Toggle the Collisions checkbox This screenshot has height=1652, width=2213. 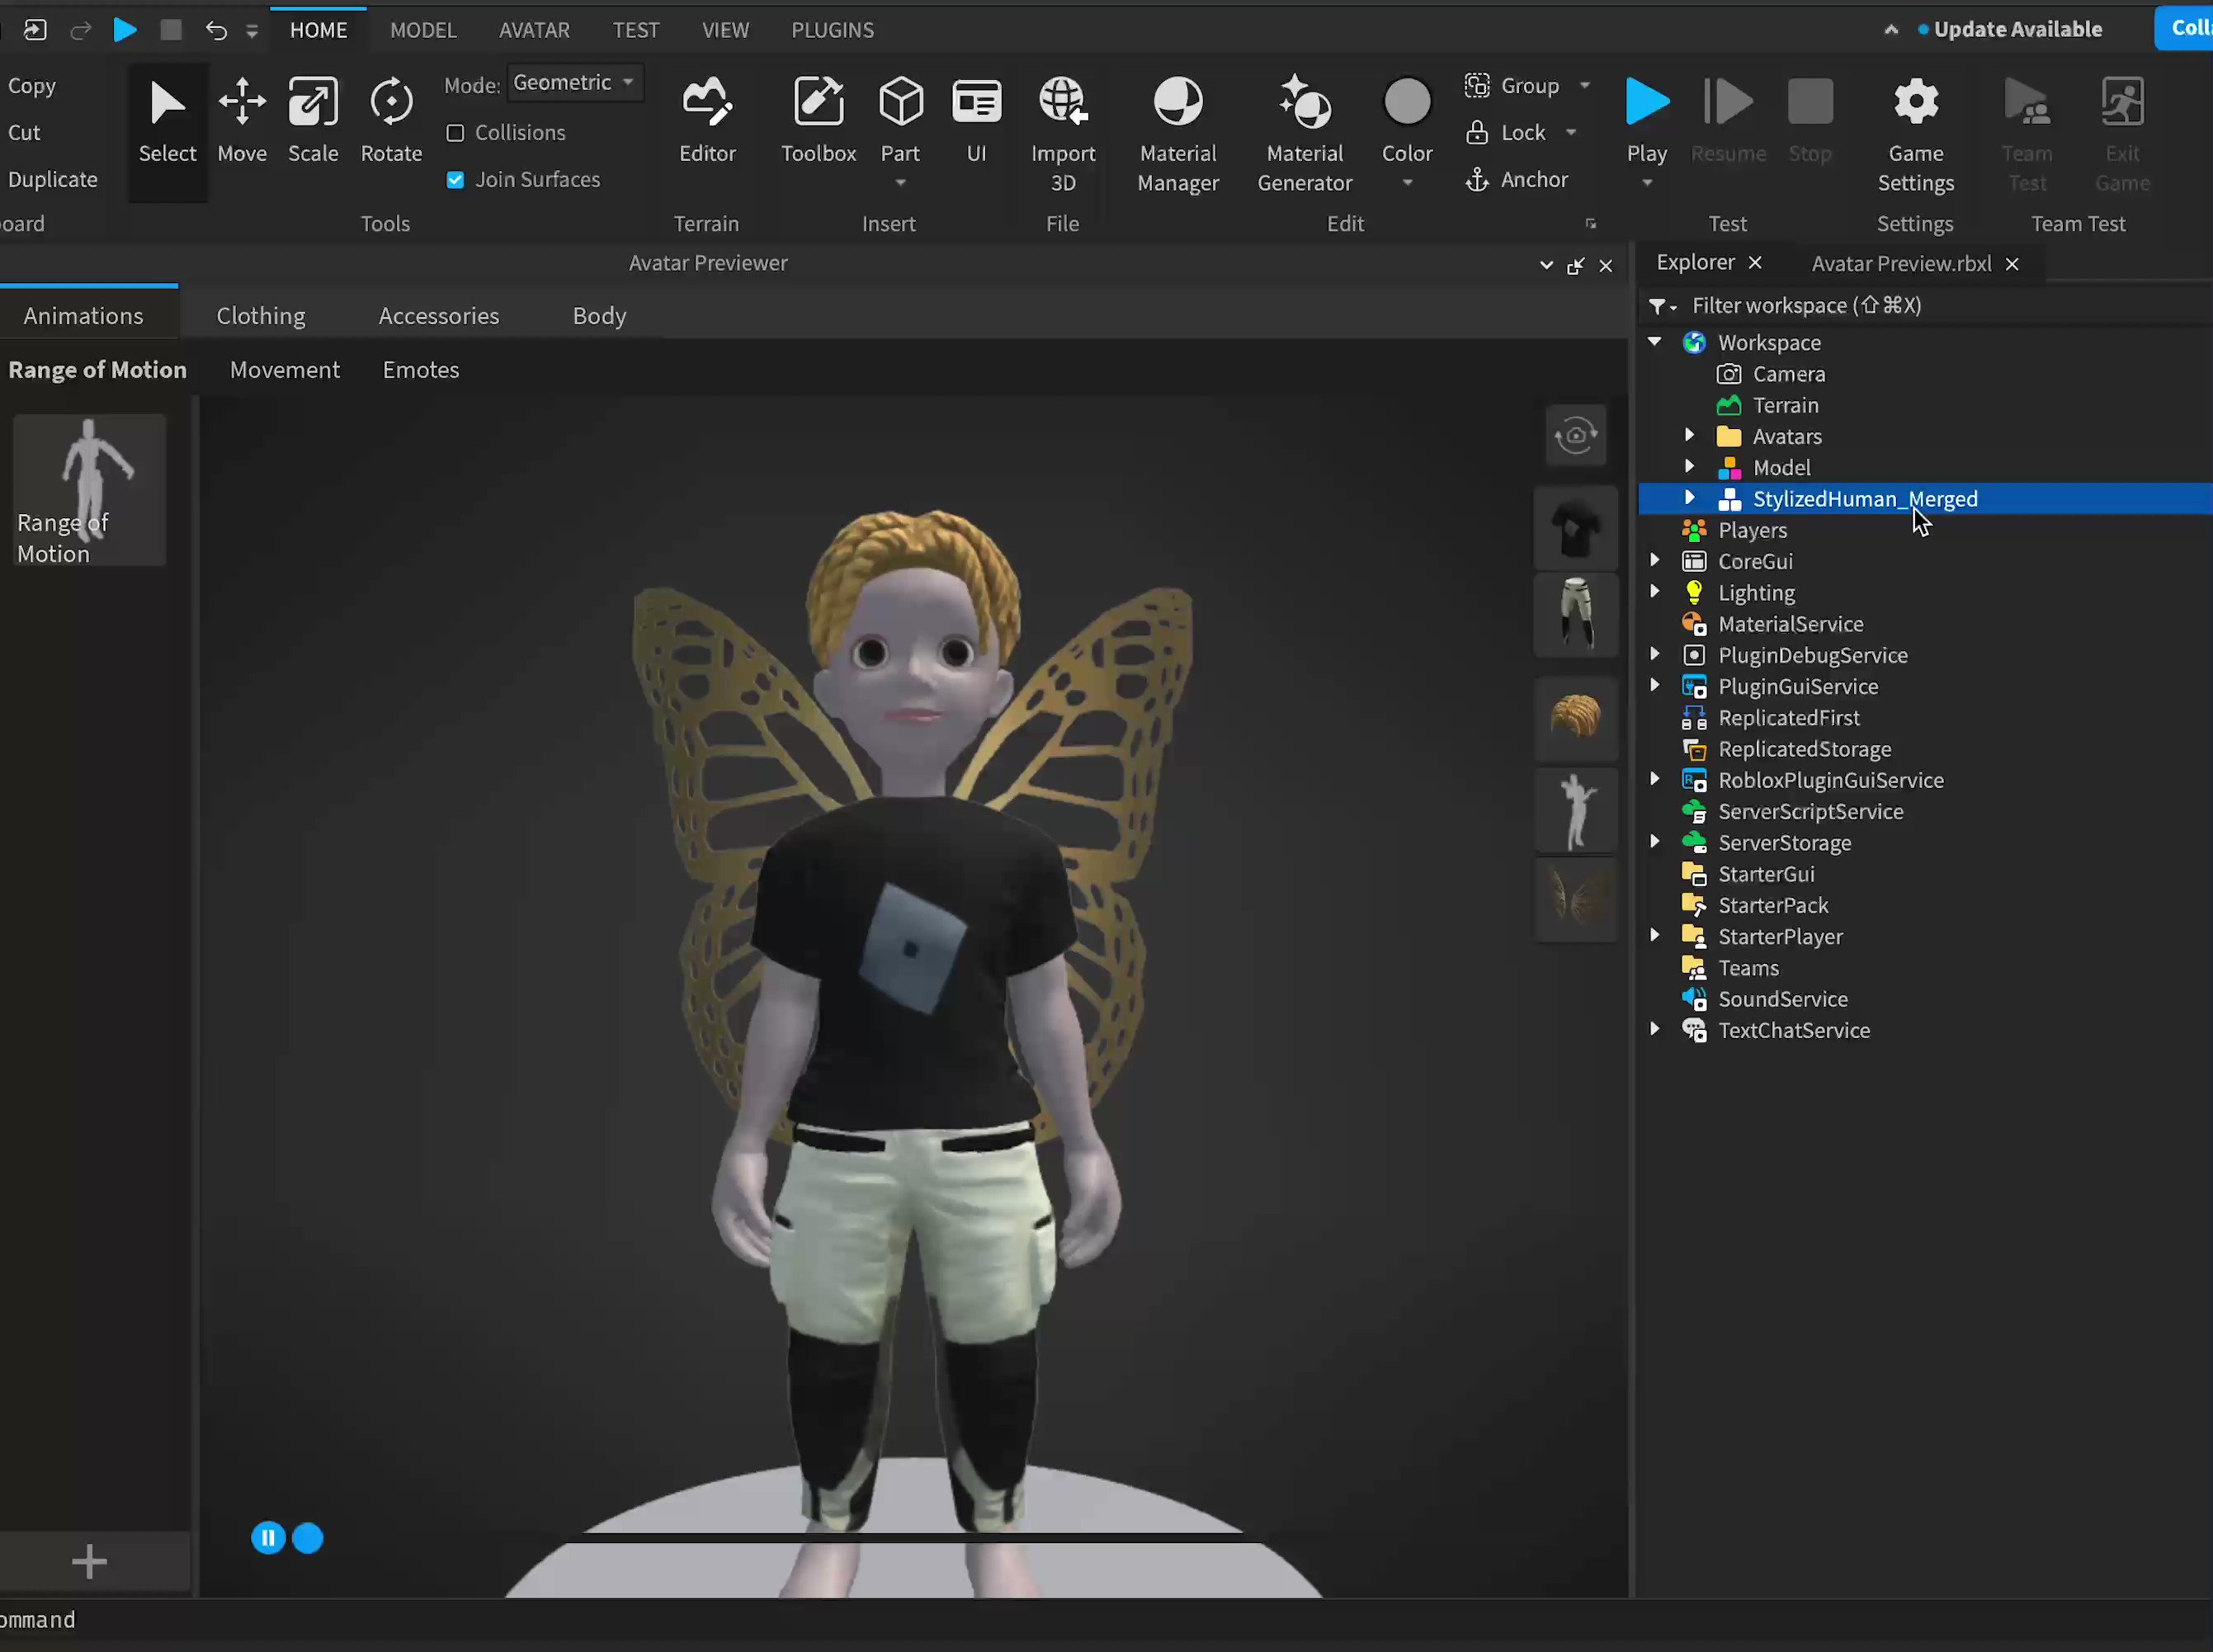pos(455,132)
